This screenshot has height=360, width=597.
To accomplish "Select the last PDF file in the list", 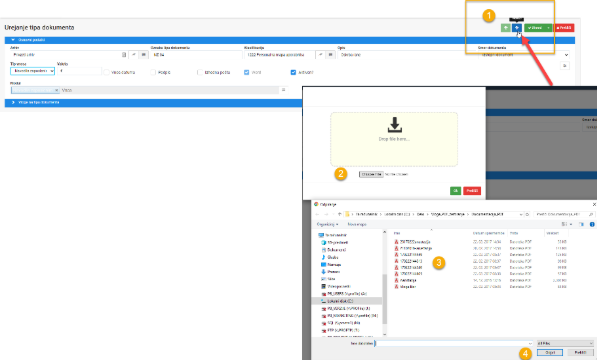I will point(405,287).
